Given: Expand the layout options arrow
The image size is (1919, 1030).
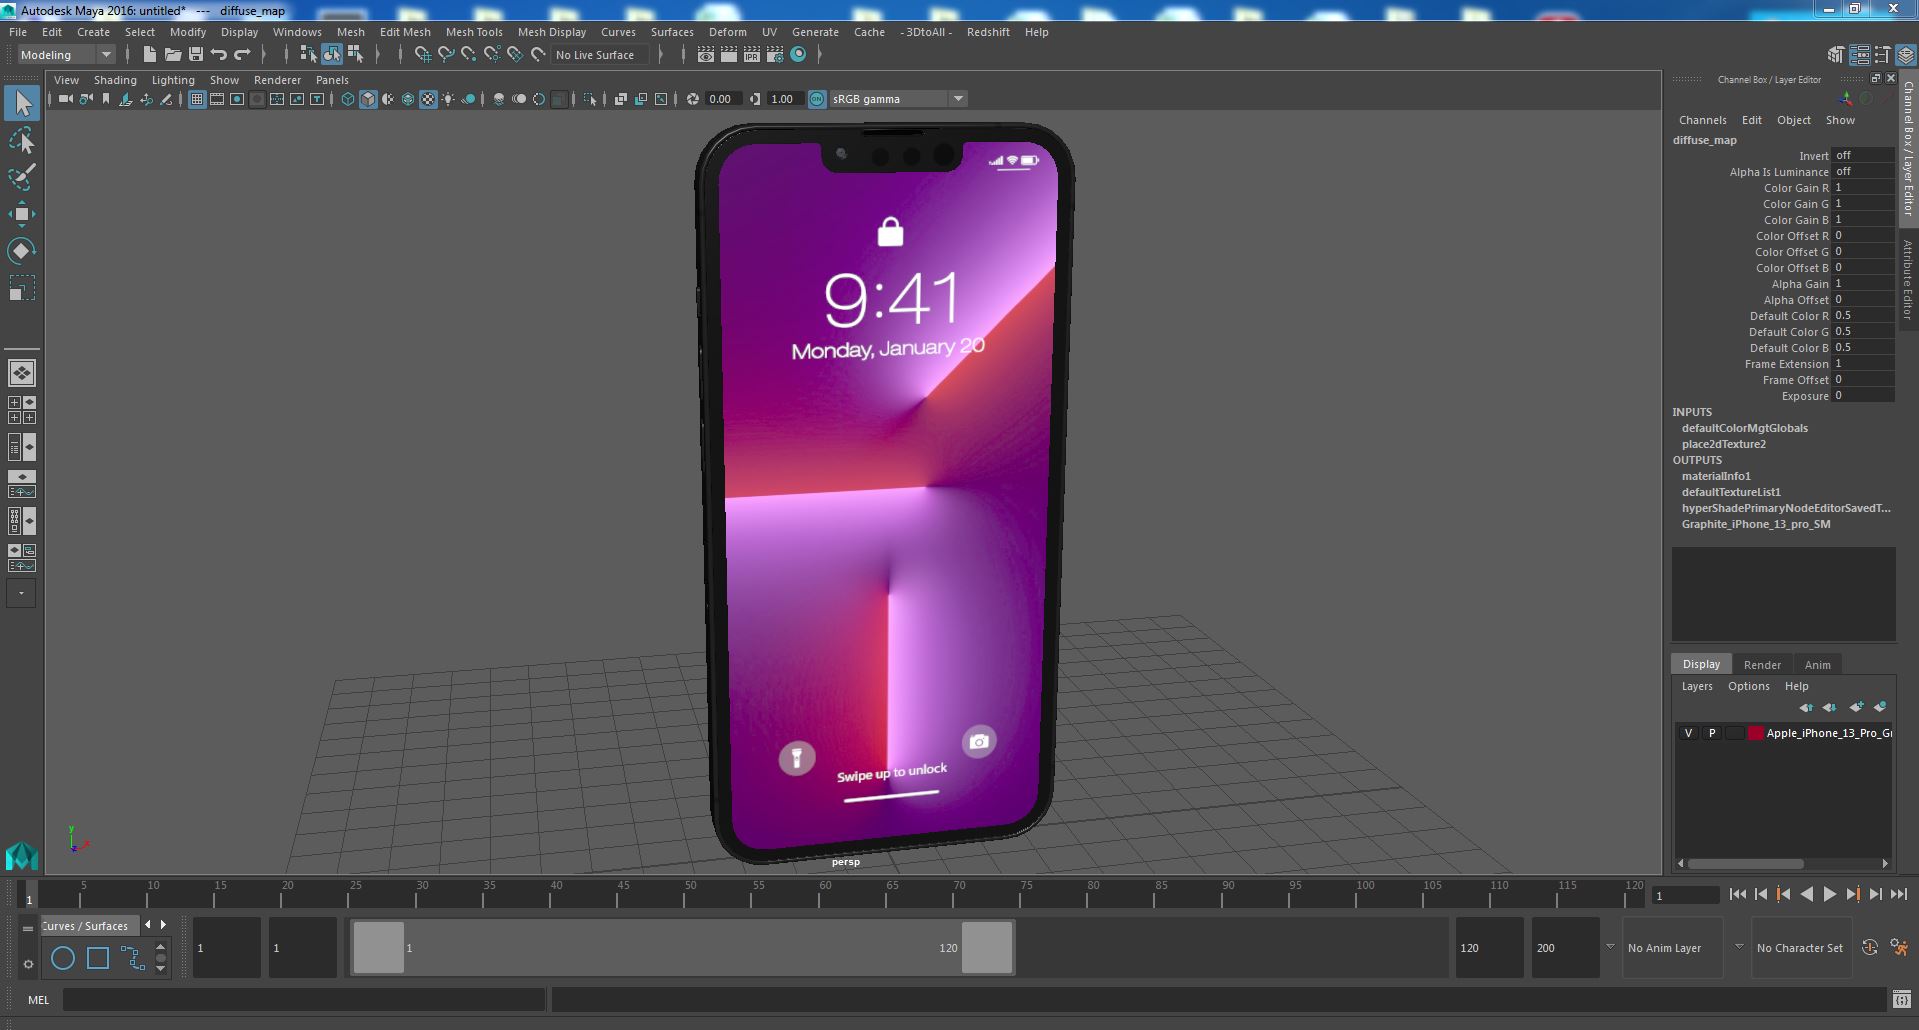Looking at the screenshot, I should [22, 593].
